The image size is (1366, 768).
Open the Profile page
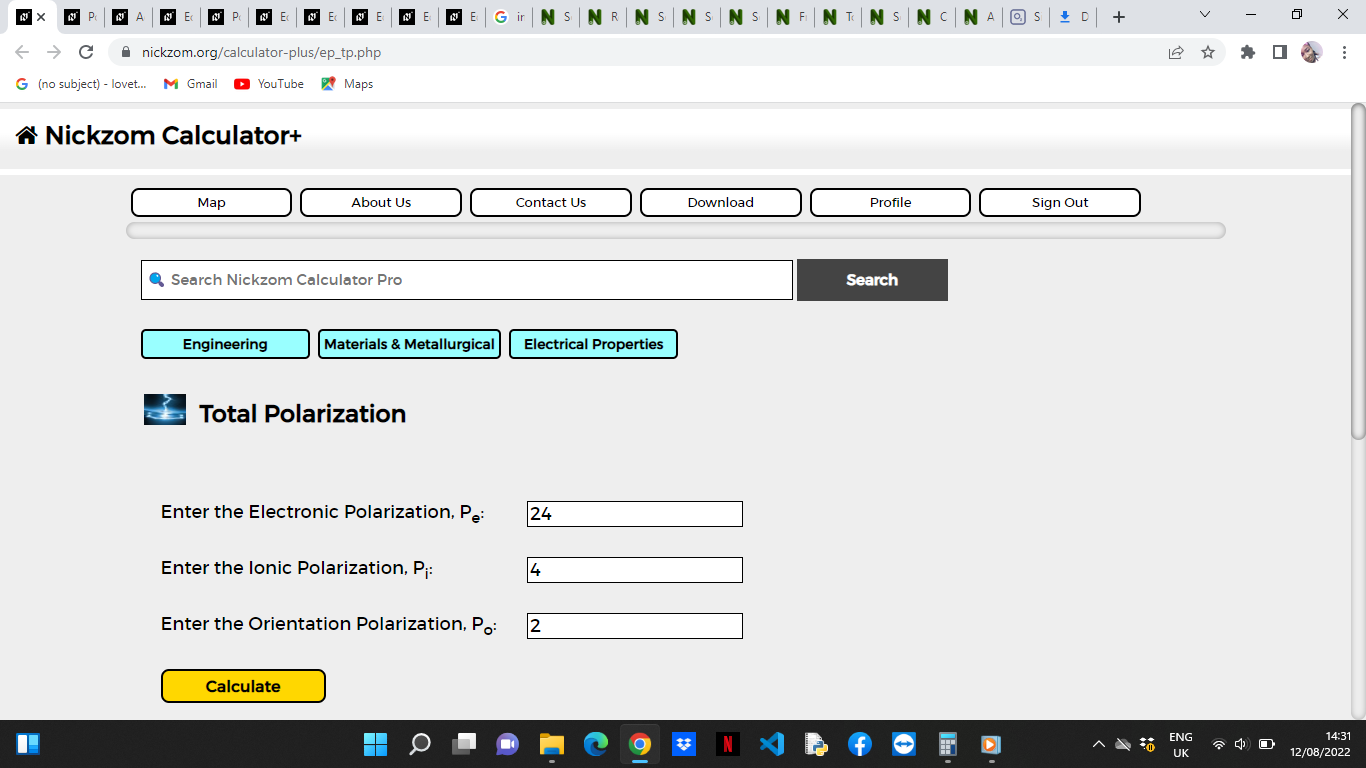tap(890, 202)
